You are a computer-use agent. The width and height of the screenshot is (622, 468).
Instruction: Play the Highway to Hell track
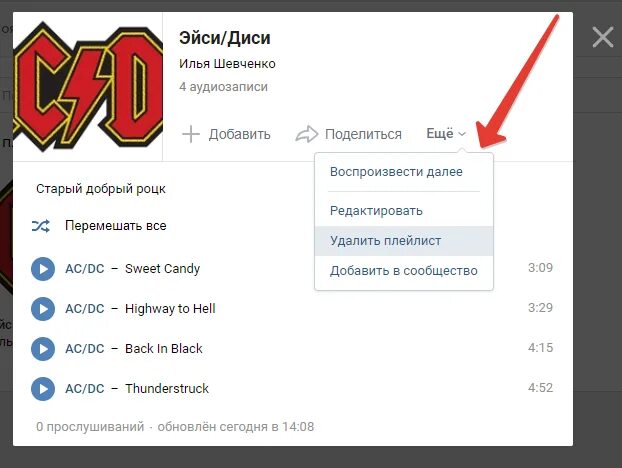(43, 309)
